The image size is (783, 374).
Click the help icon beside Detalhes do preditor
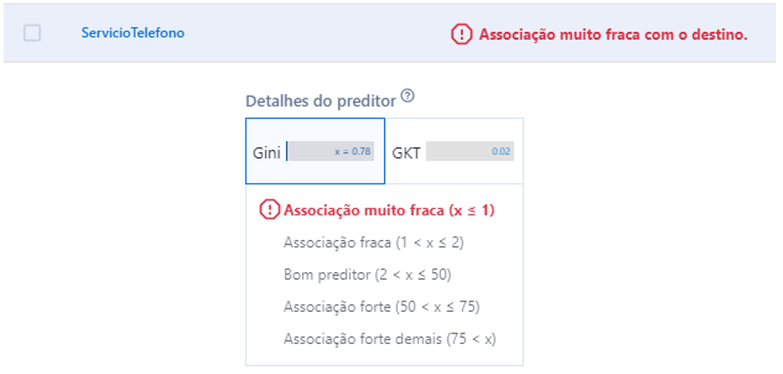pyautogui.click(x=408, y=95)
